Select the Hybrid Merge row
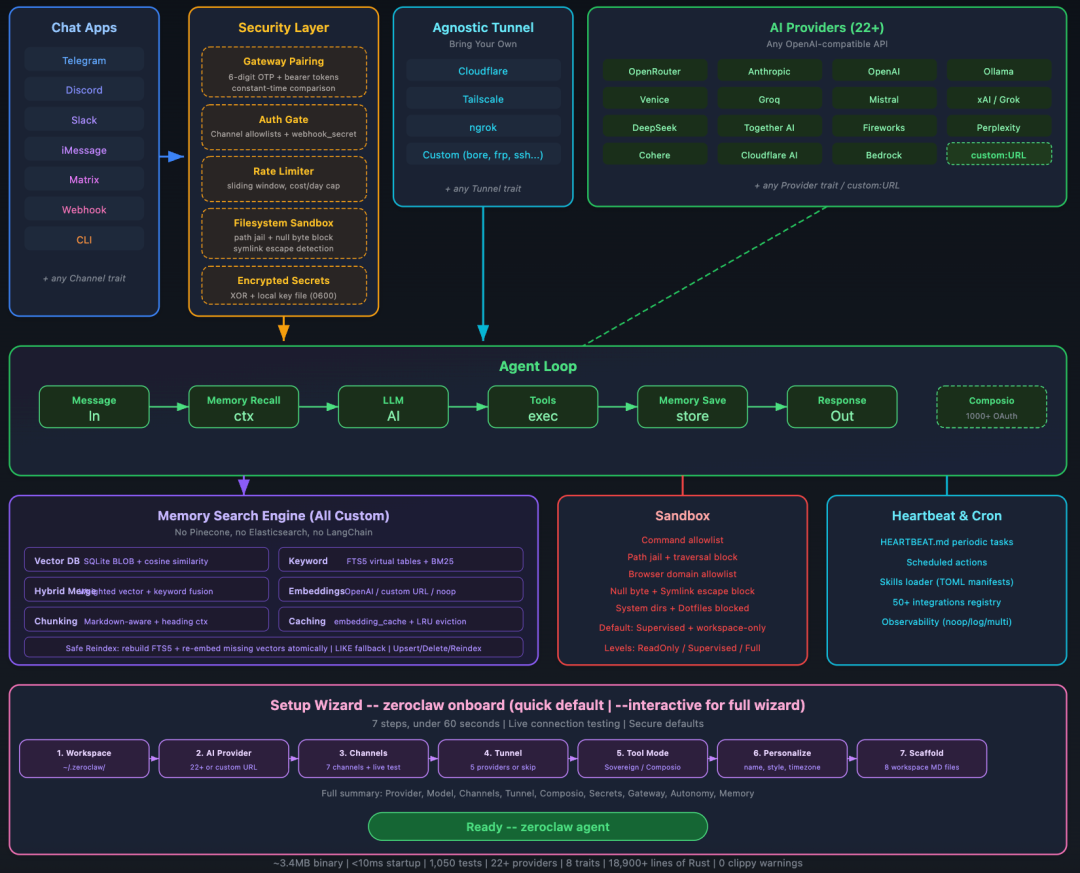 (x=147, y=590)
